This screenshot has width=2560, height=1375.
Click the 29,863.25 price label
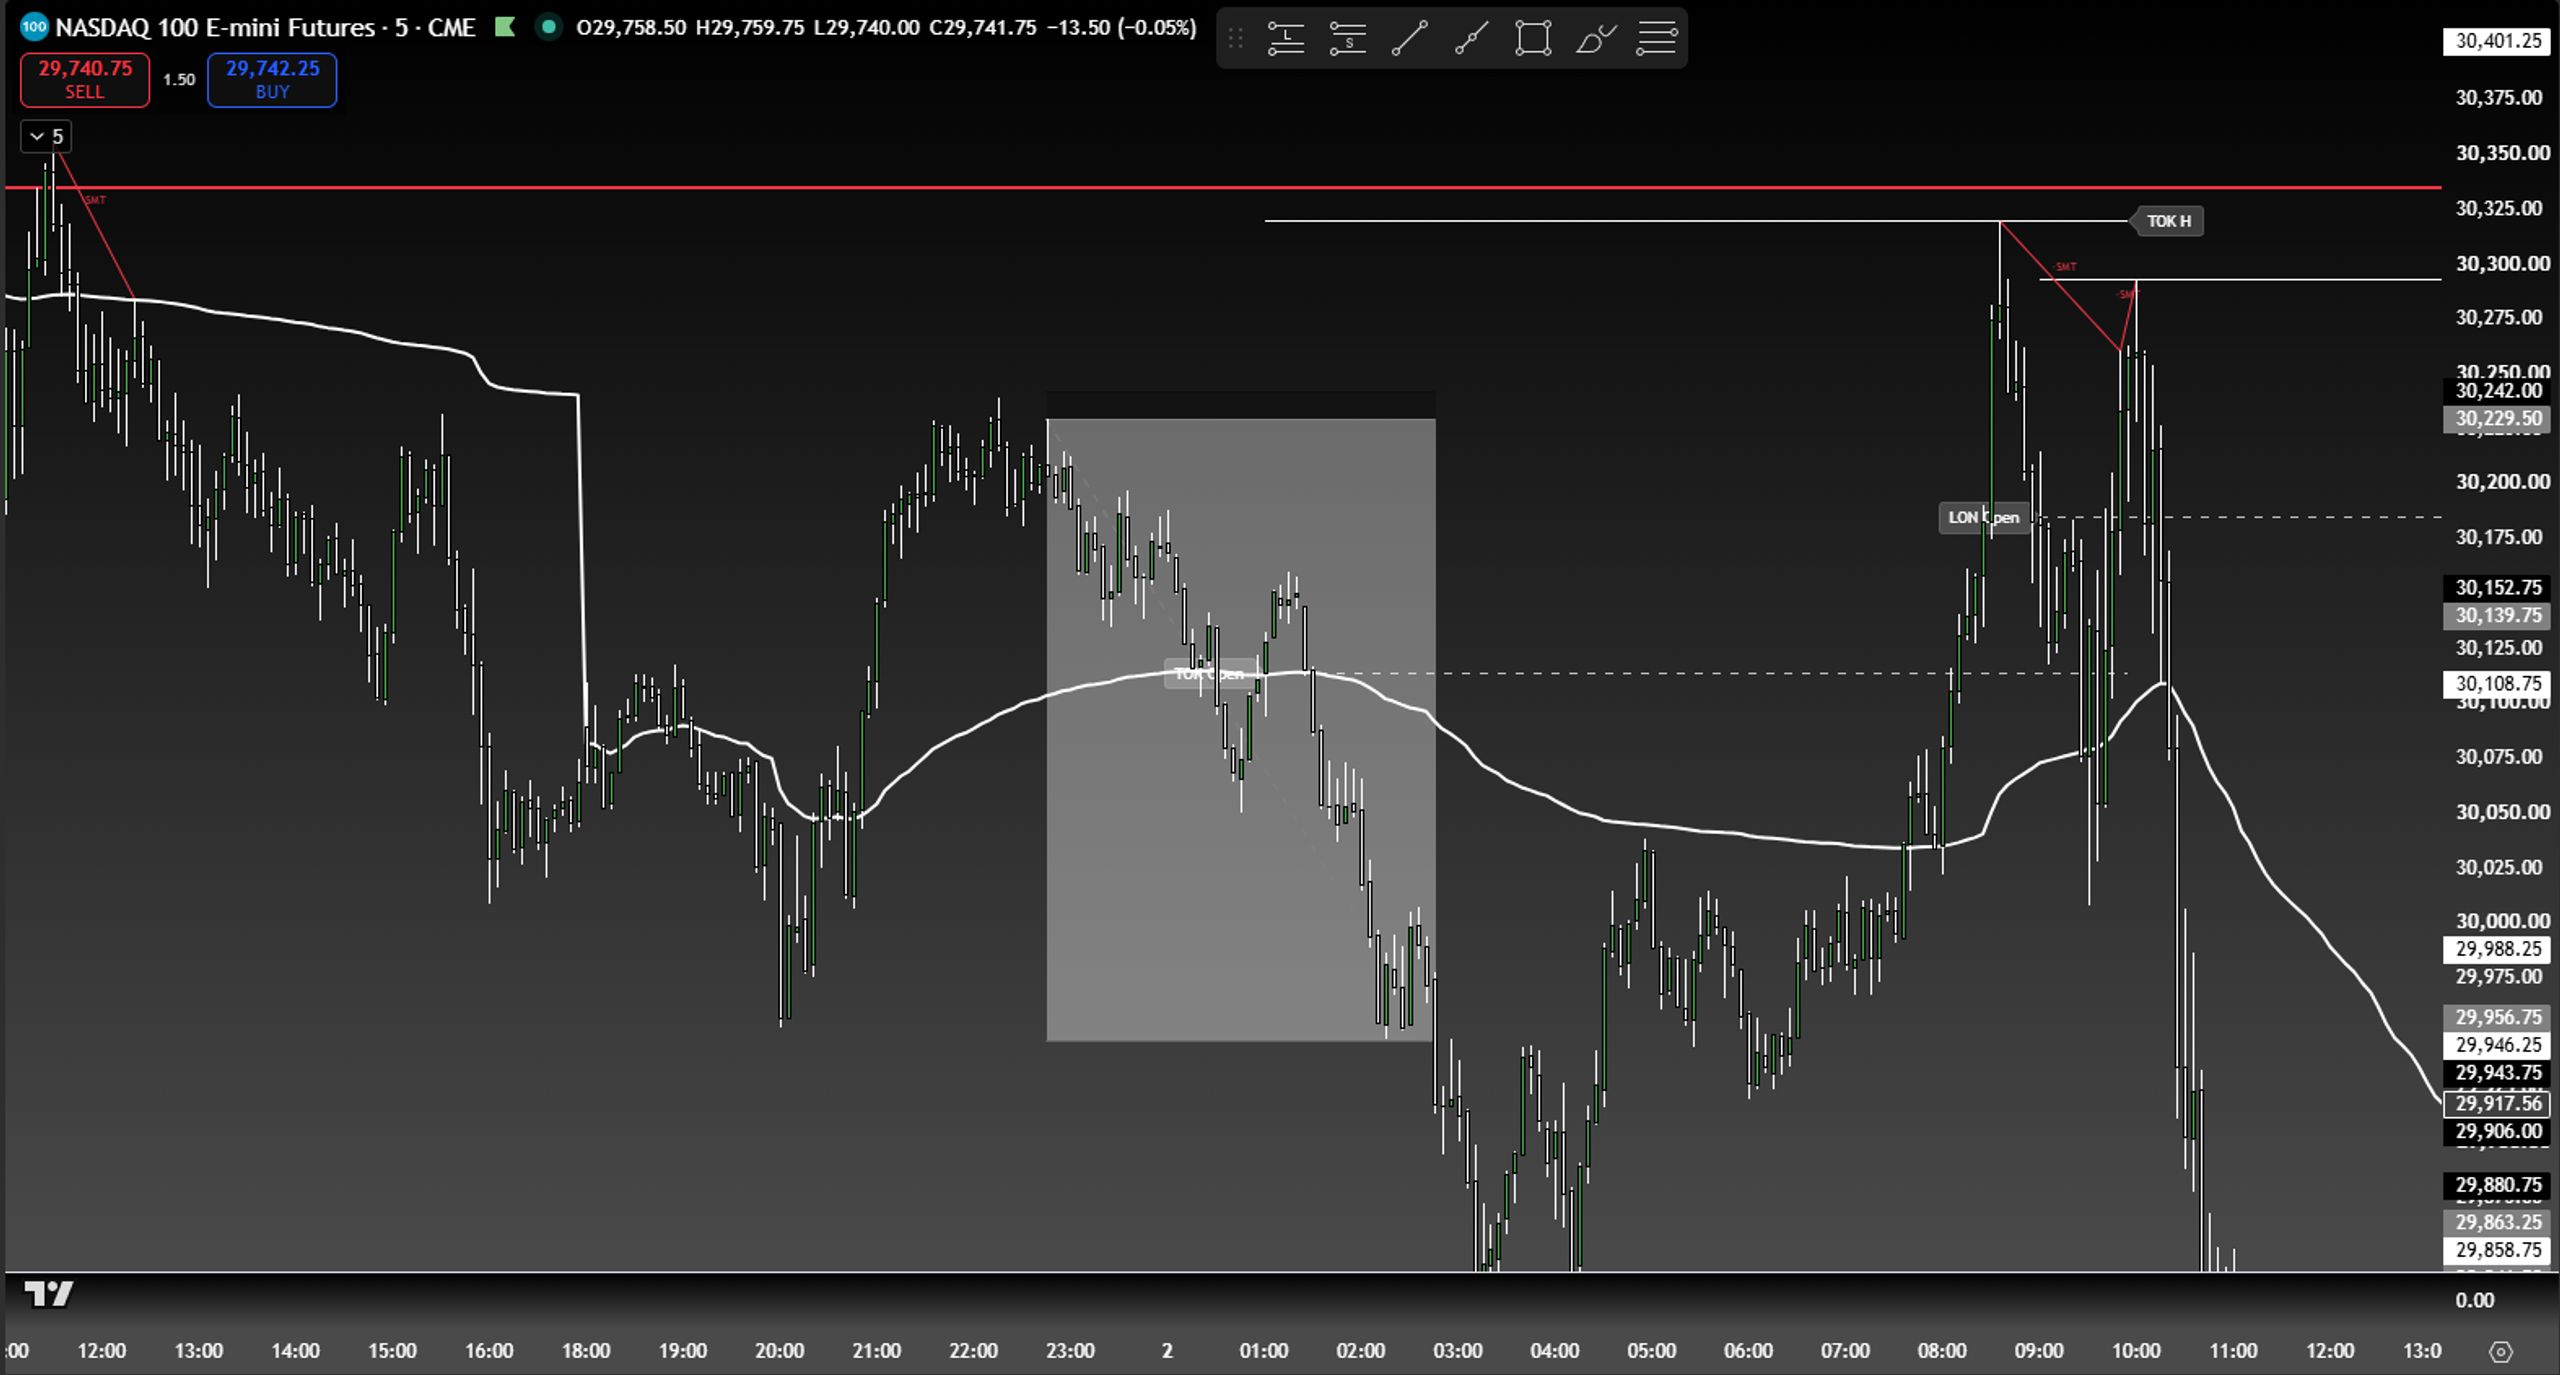(2497, 1222)
